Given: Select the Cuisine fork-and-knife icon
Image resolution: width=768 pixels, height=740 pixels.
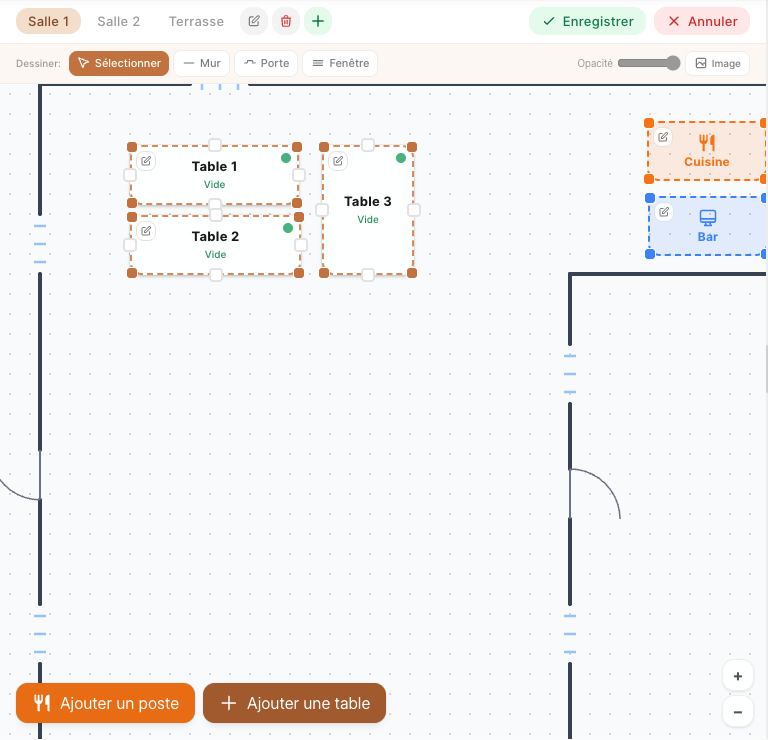Looking at the screenshot, I should point(707,143).
